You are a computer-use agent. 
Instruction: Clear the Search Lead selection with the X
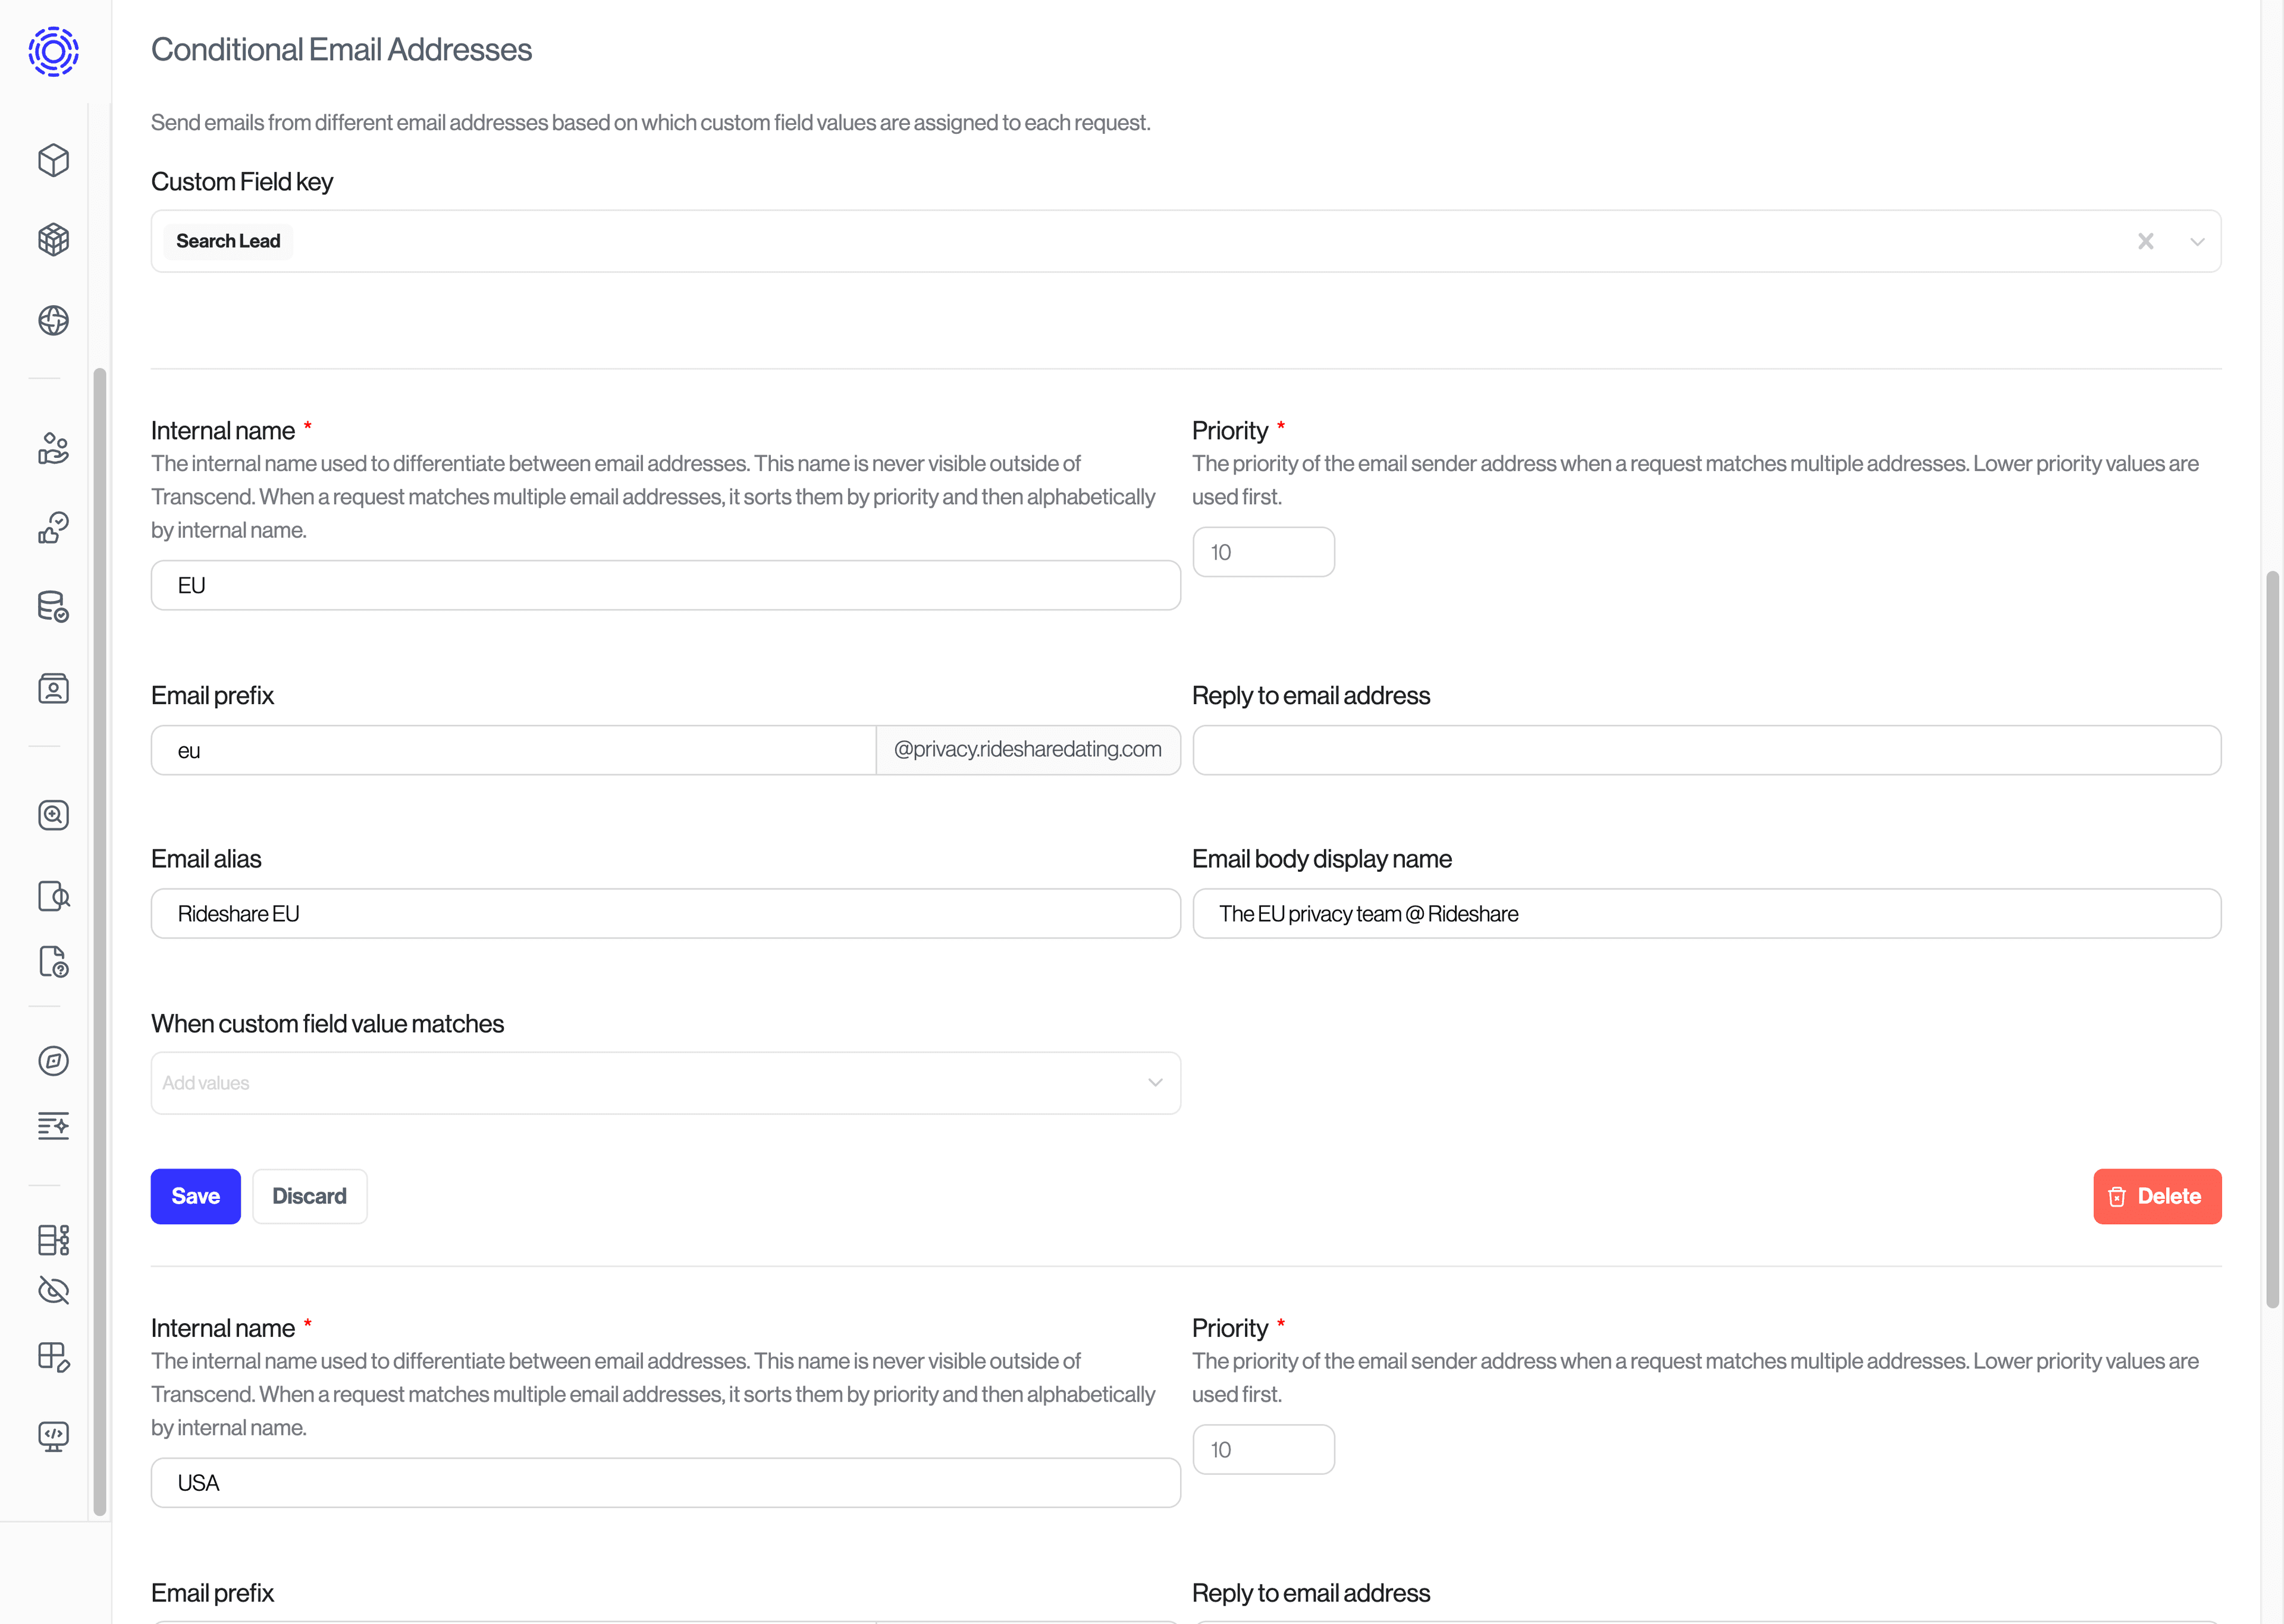(x=2146, y=241)
